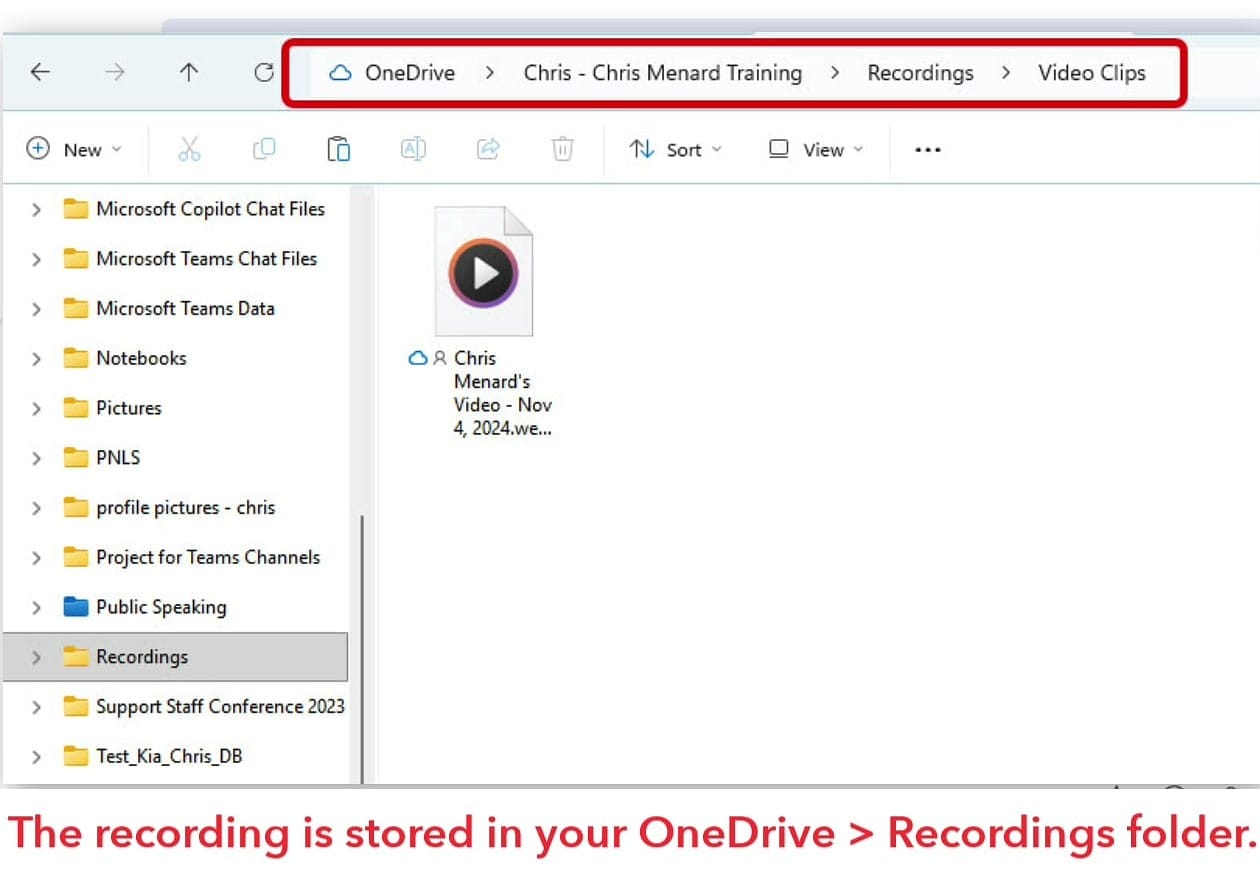Select Microsoft Copilot Chat Files in sidebar
Screen dimensions: 1260x874
click(x=210, y=209)
